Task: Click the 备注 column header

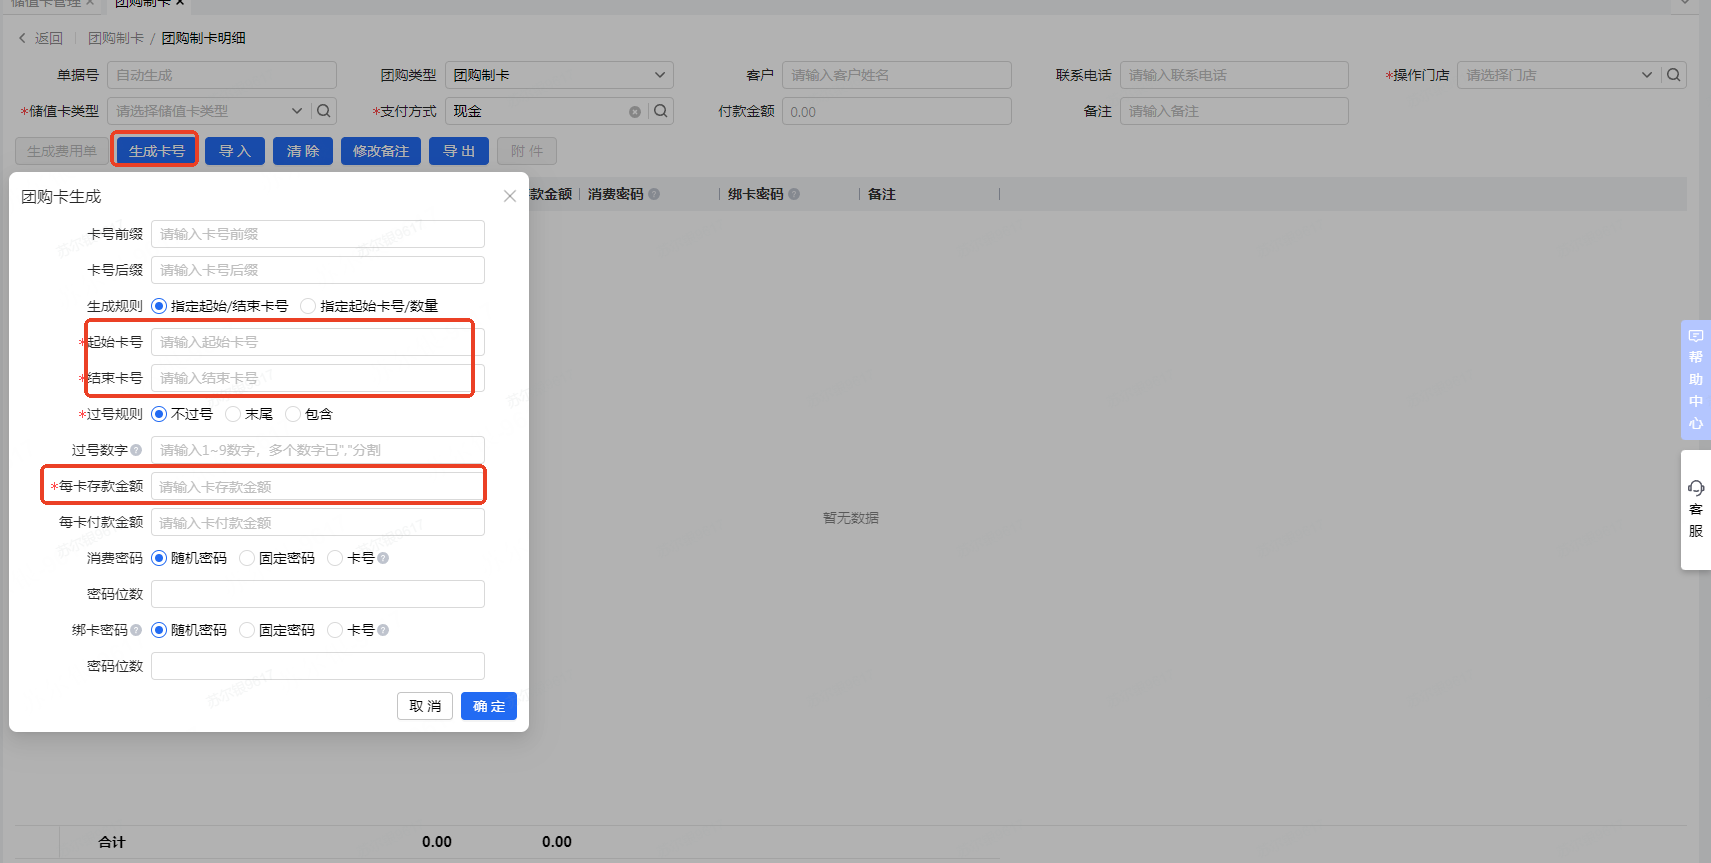Action: tap(882, 194)
